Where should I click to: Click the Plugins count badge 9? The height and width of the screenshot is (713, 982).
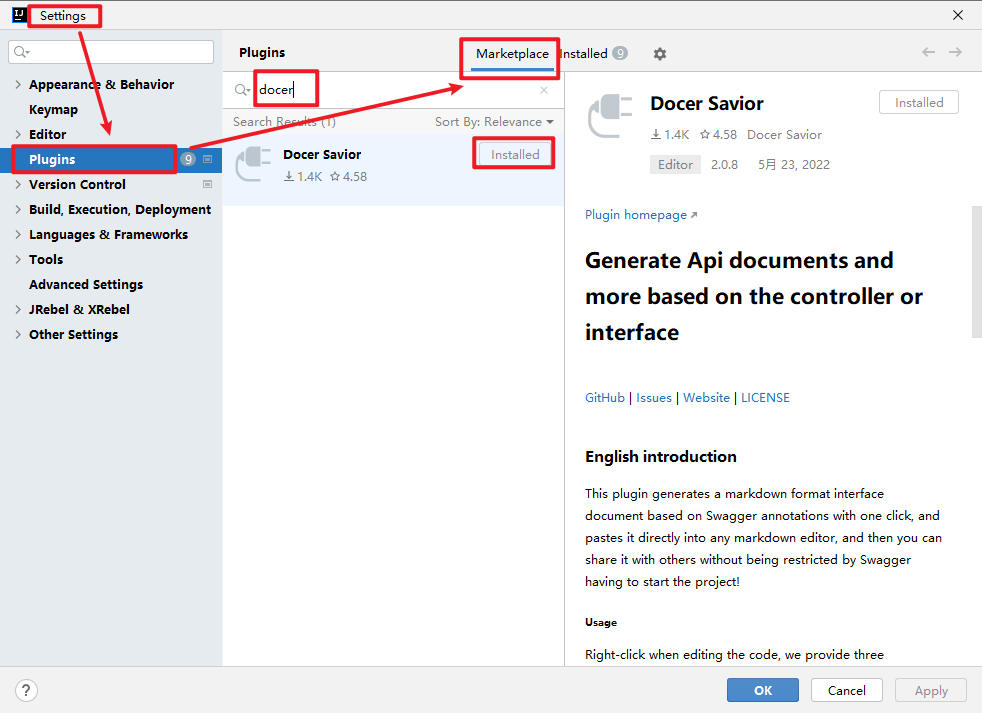coord(188,159)
